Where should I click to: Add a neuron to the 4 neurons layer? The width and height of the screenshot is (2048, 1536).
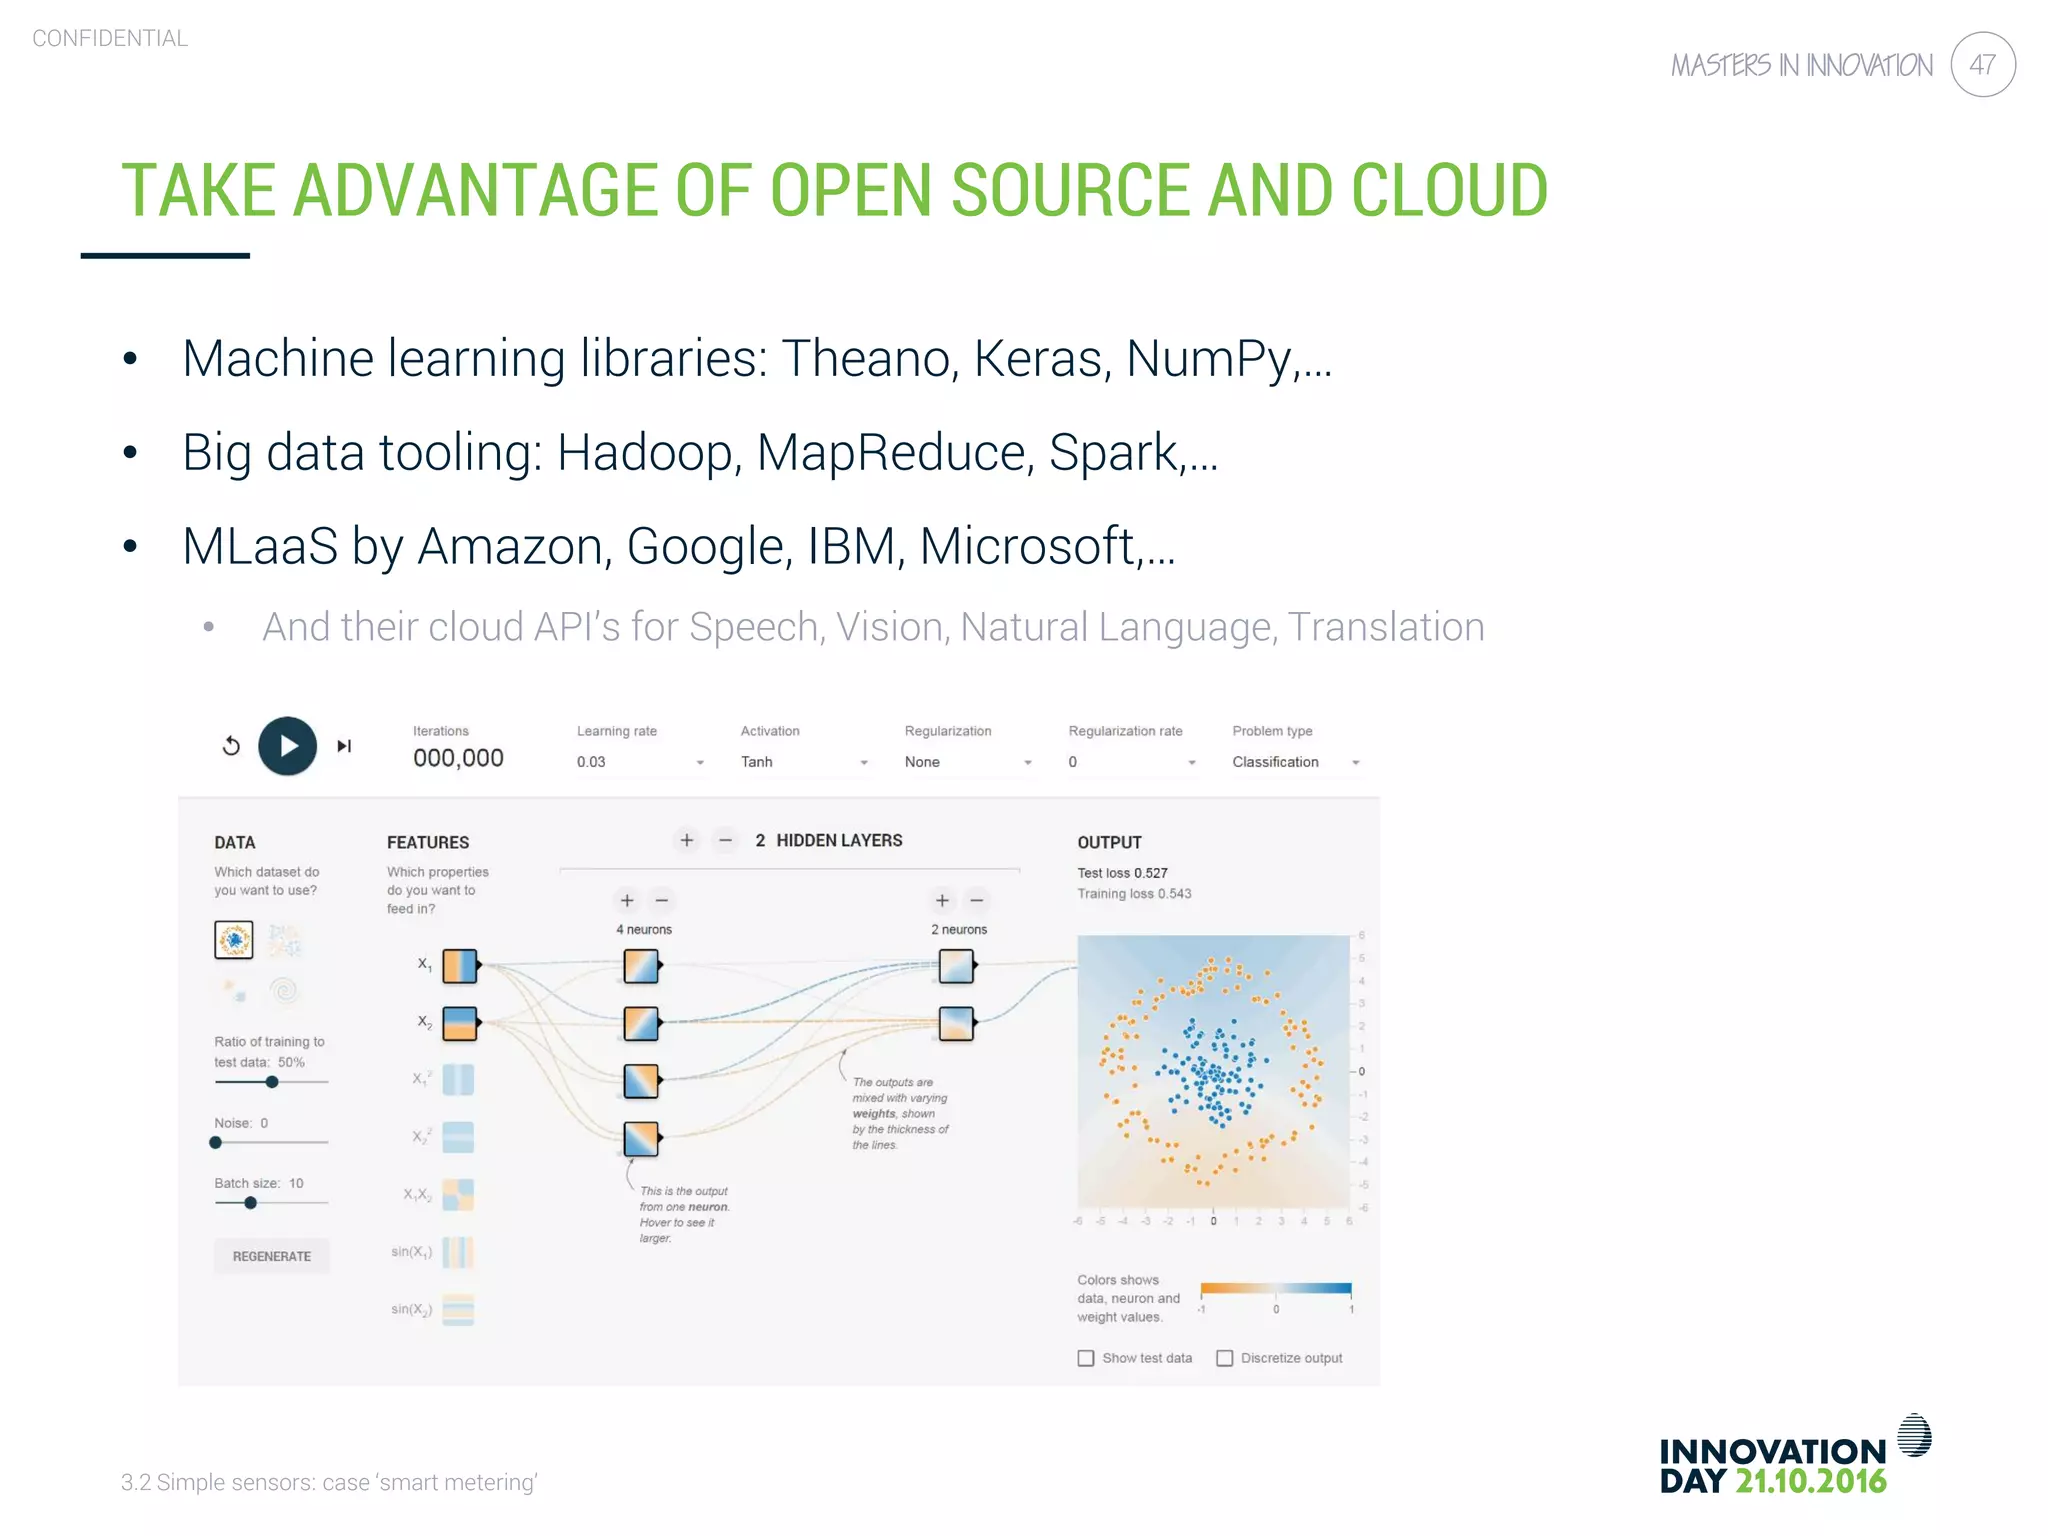coord(627,900)
